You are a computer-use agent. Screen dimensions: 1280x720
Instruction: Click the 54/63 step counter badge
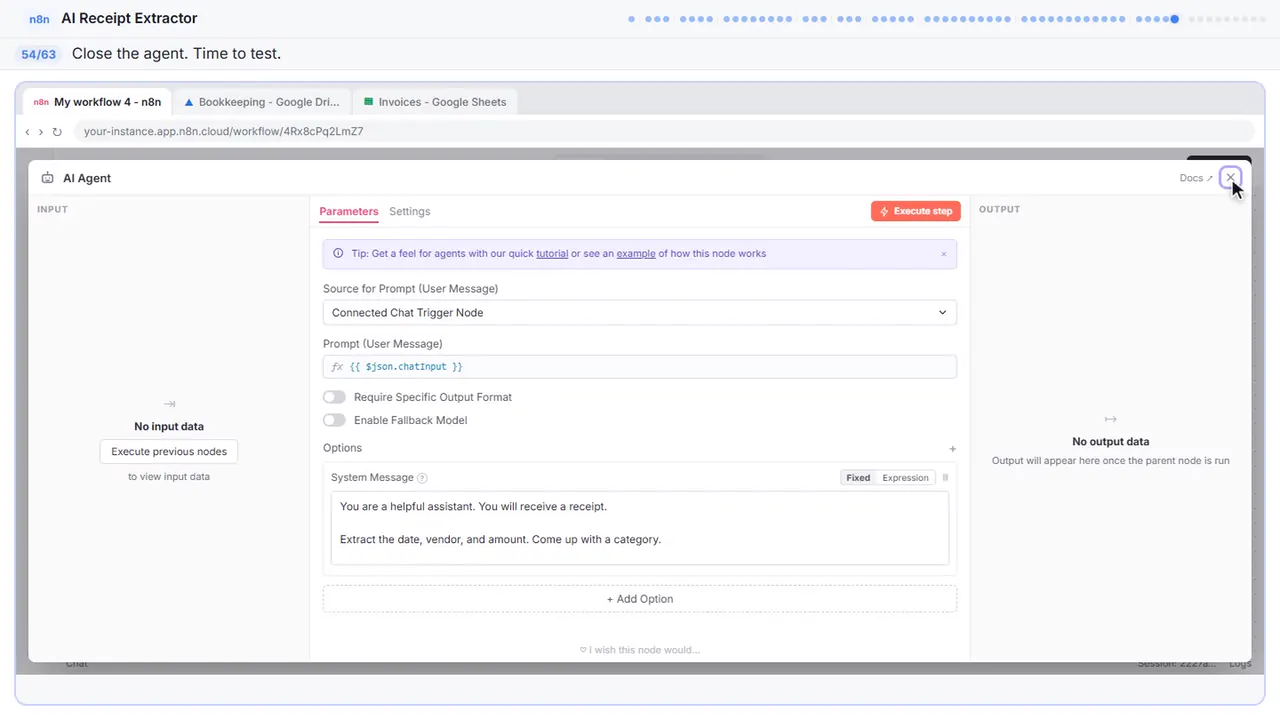click(38, 54)
